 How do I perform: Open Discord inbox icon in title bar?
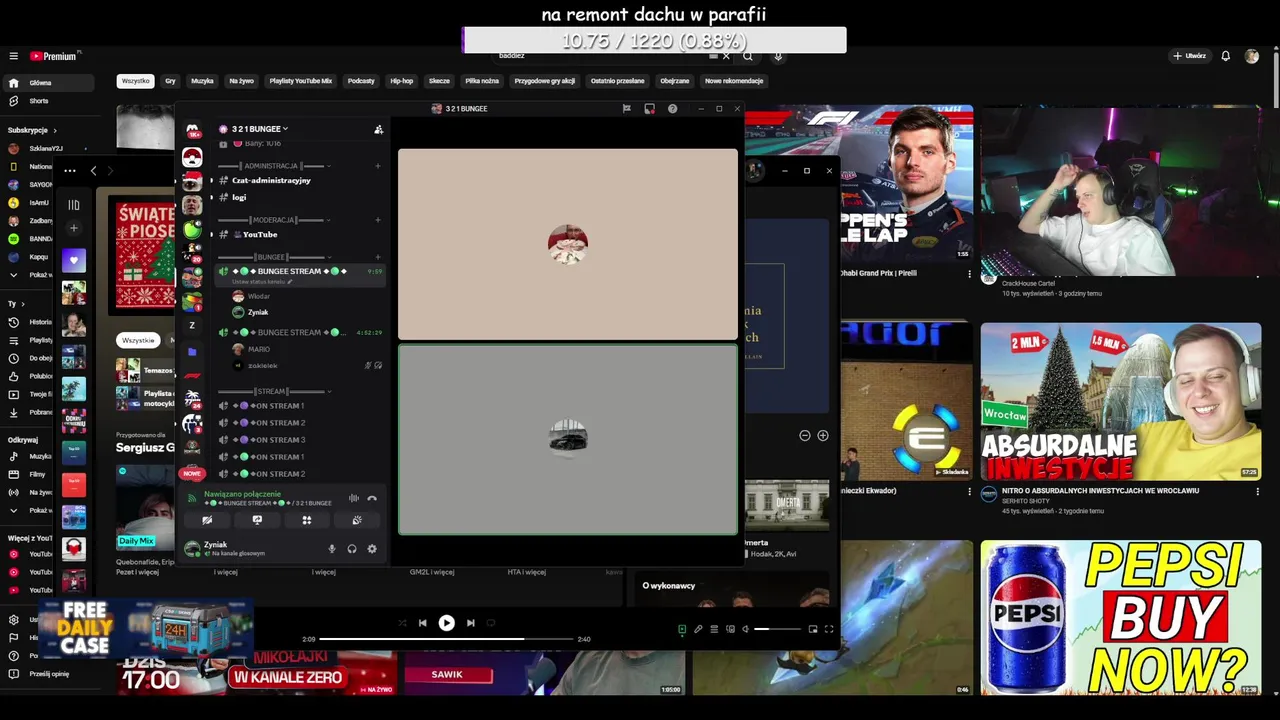(x=649, y=108)
